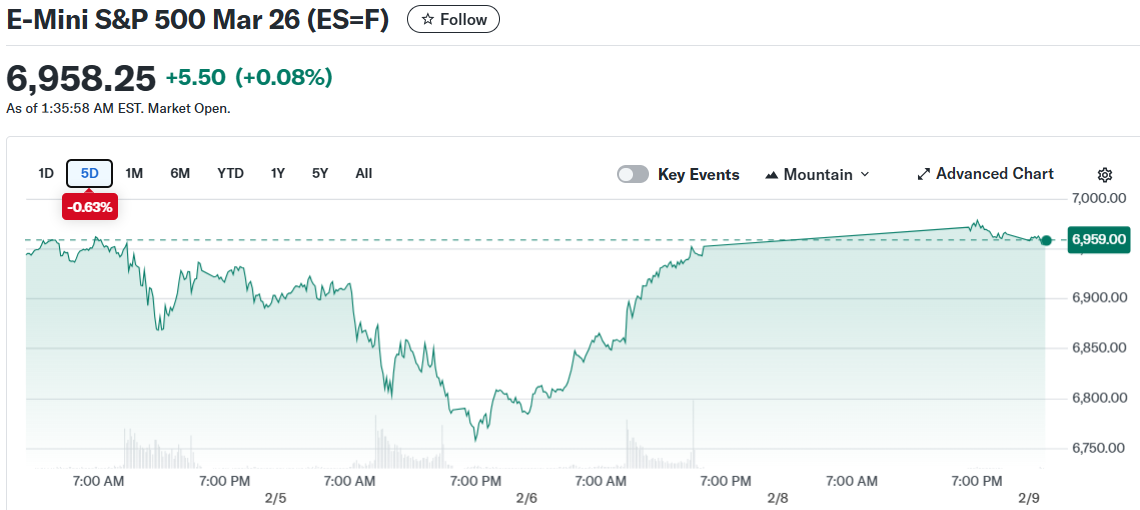Click the 6,958.25 price value
1140x510 pixels.
coord(81,78)
